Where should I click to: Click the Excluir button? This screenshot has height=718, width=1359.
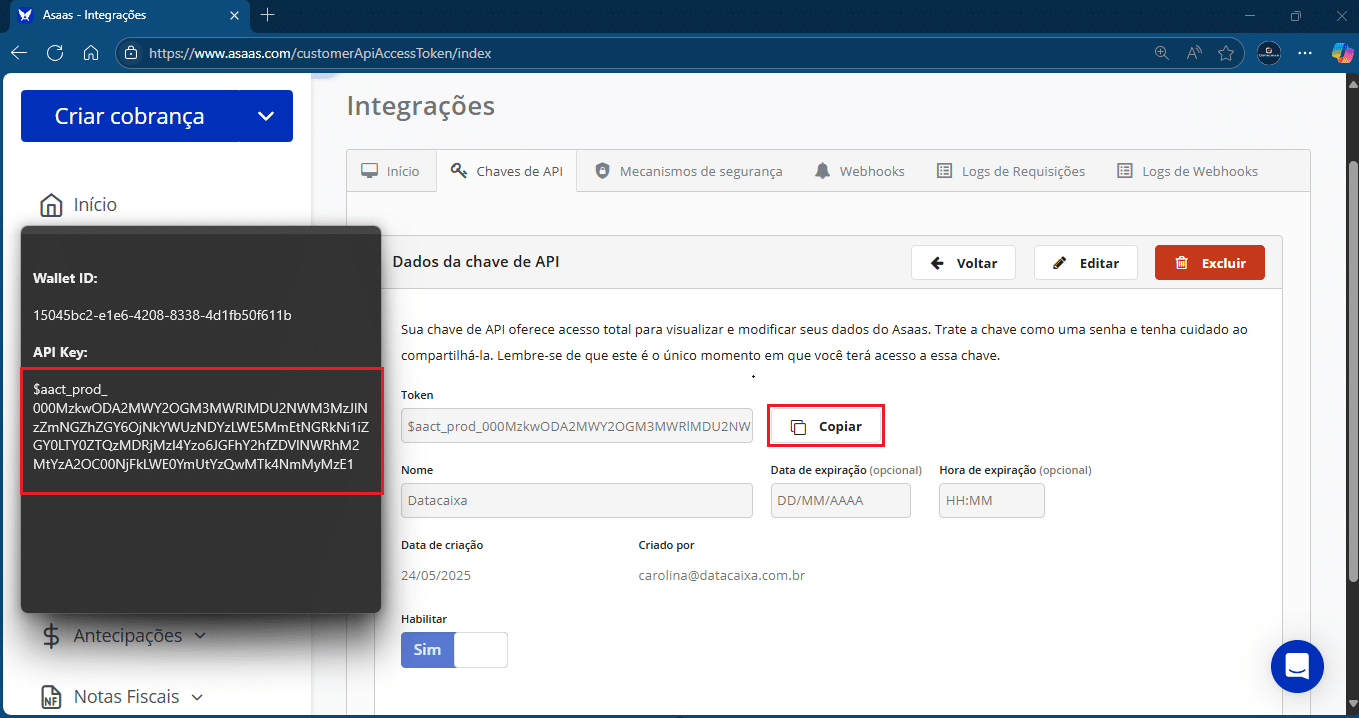pyautogui.click(x=1209, y=262)
